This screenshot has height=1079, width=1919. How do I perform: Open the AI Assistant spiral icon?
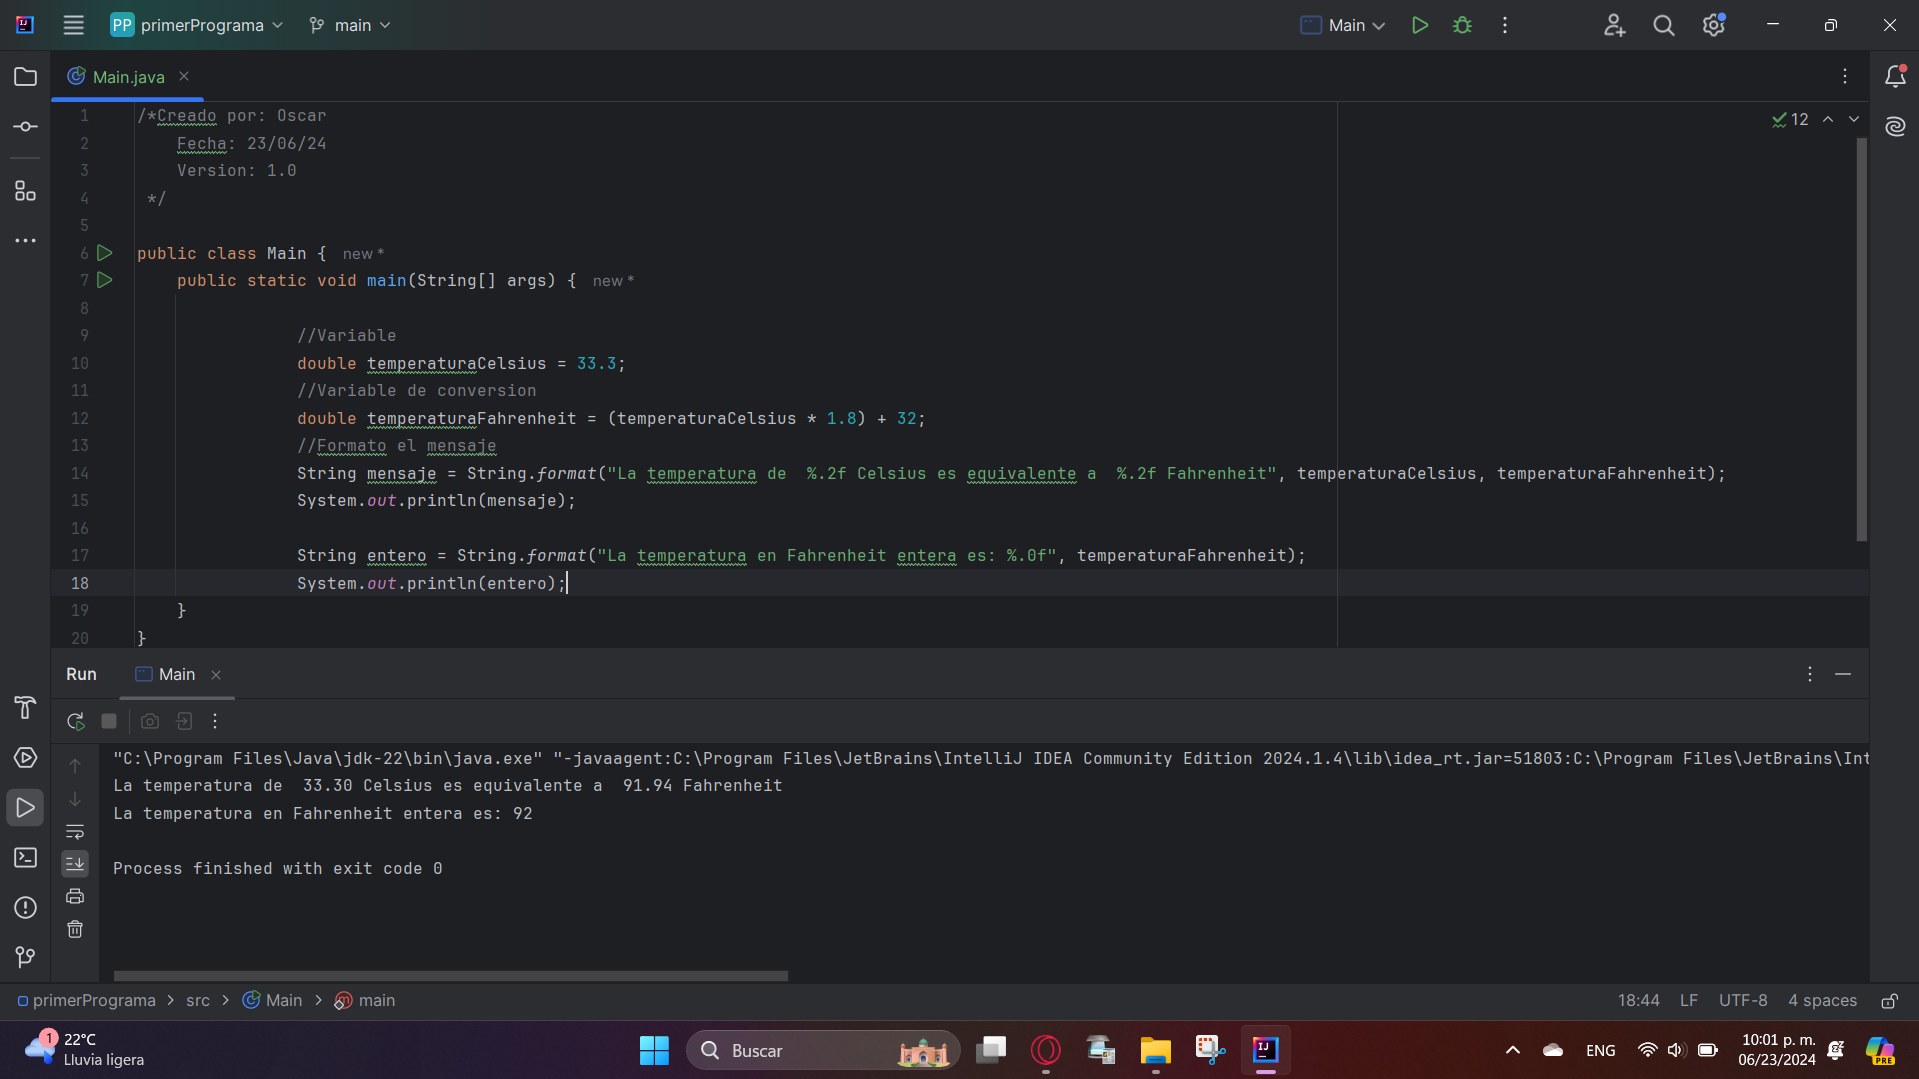pos(1895,126)
